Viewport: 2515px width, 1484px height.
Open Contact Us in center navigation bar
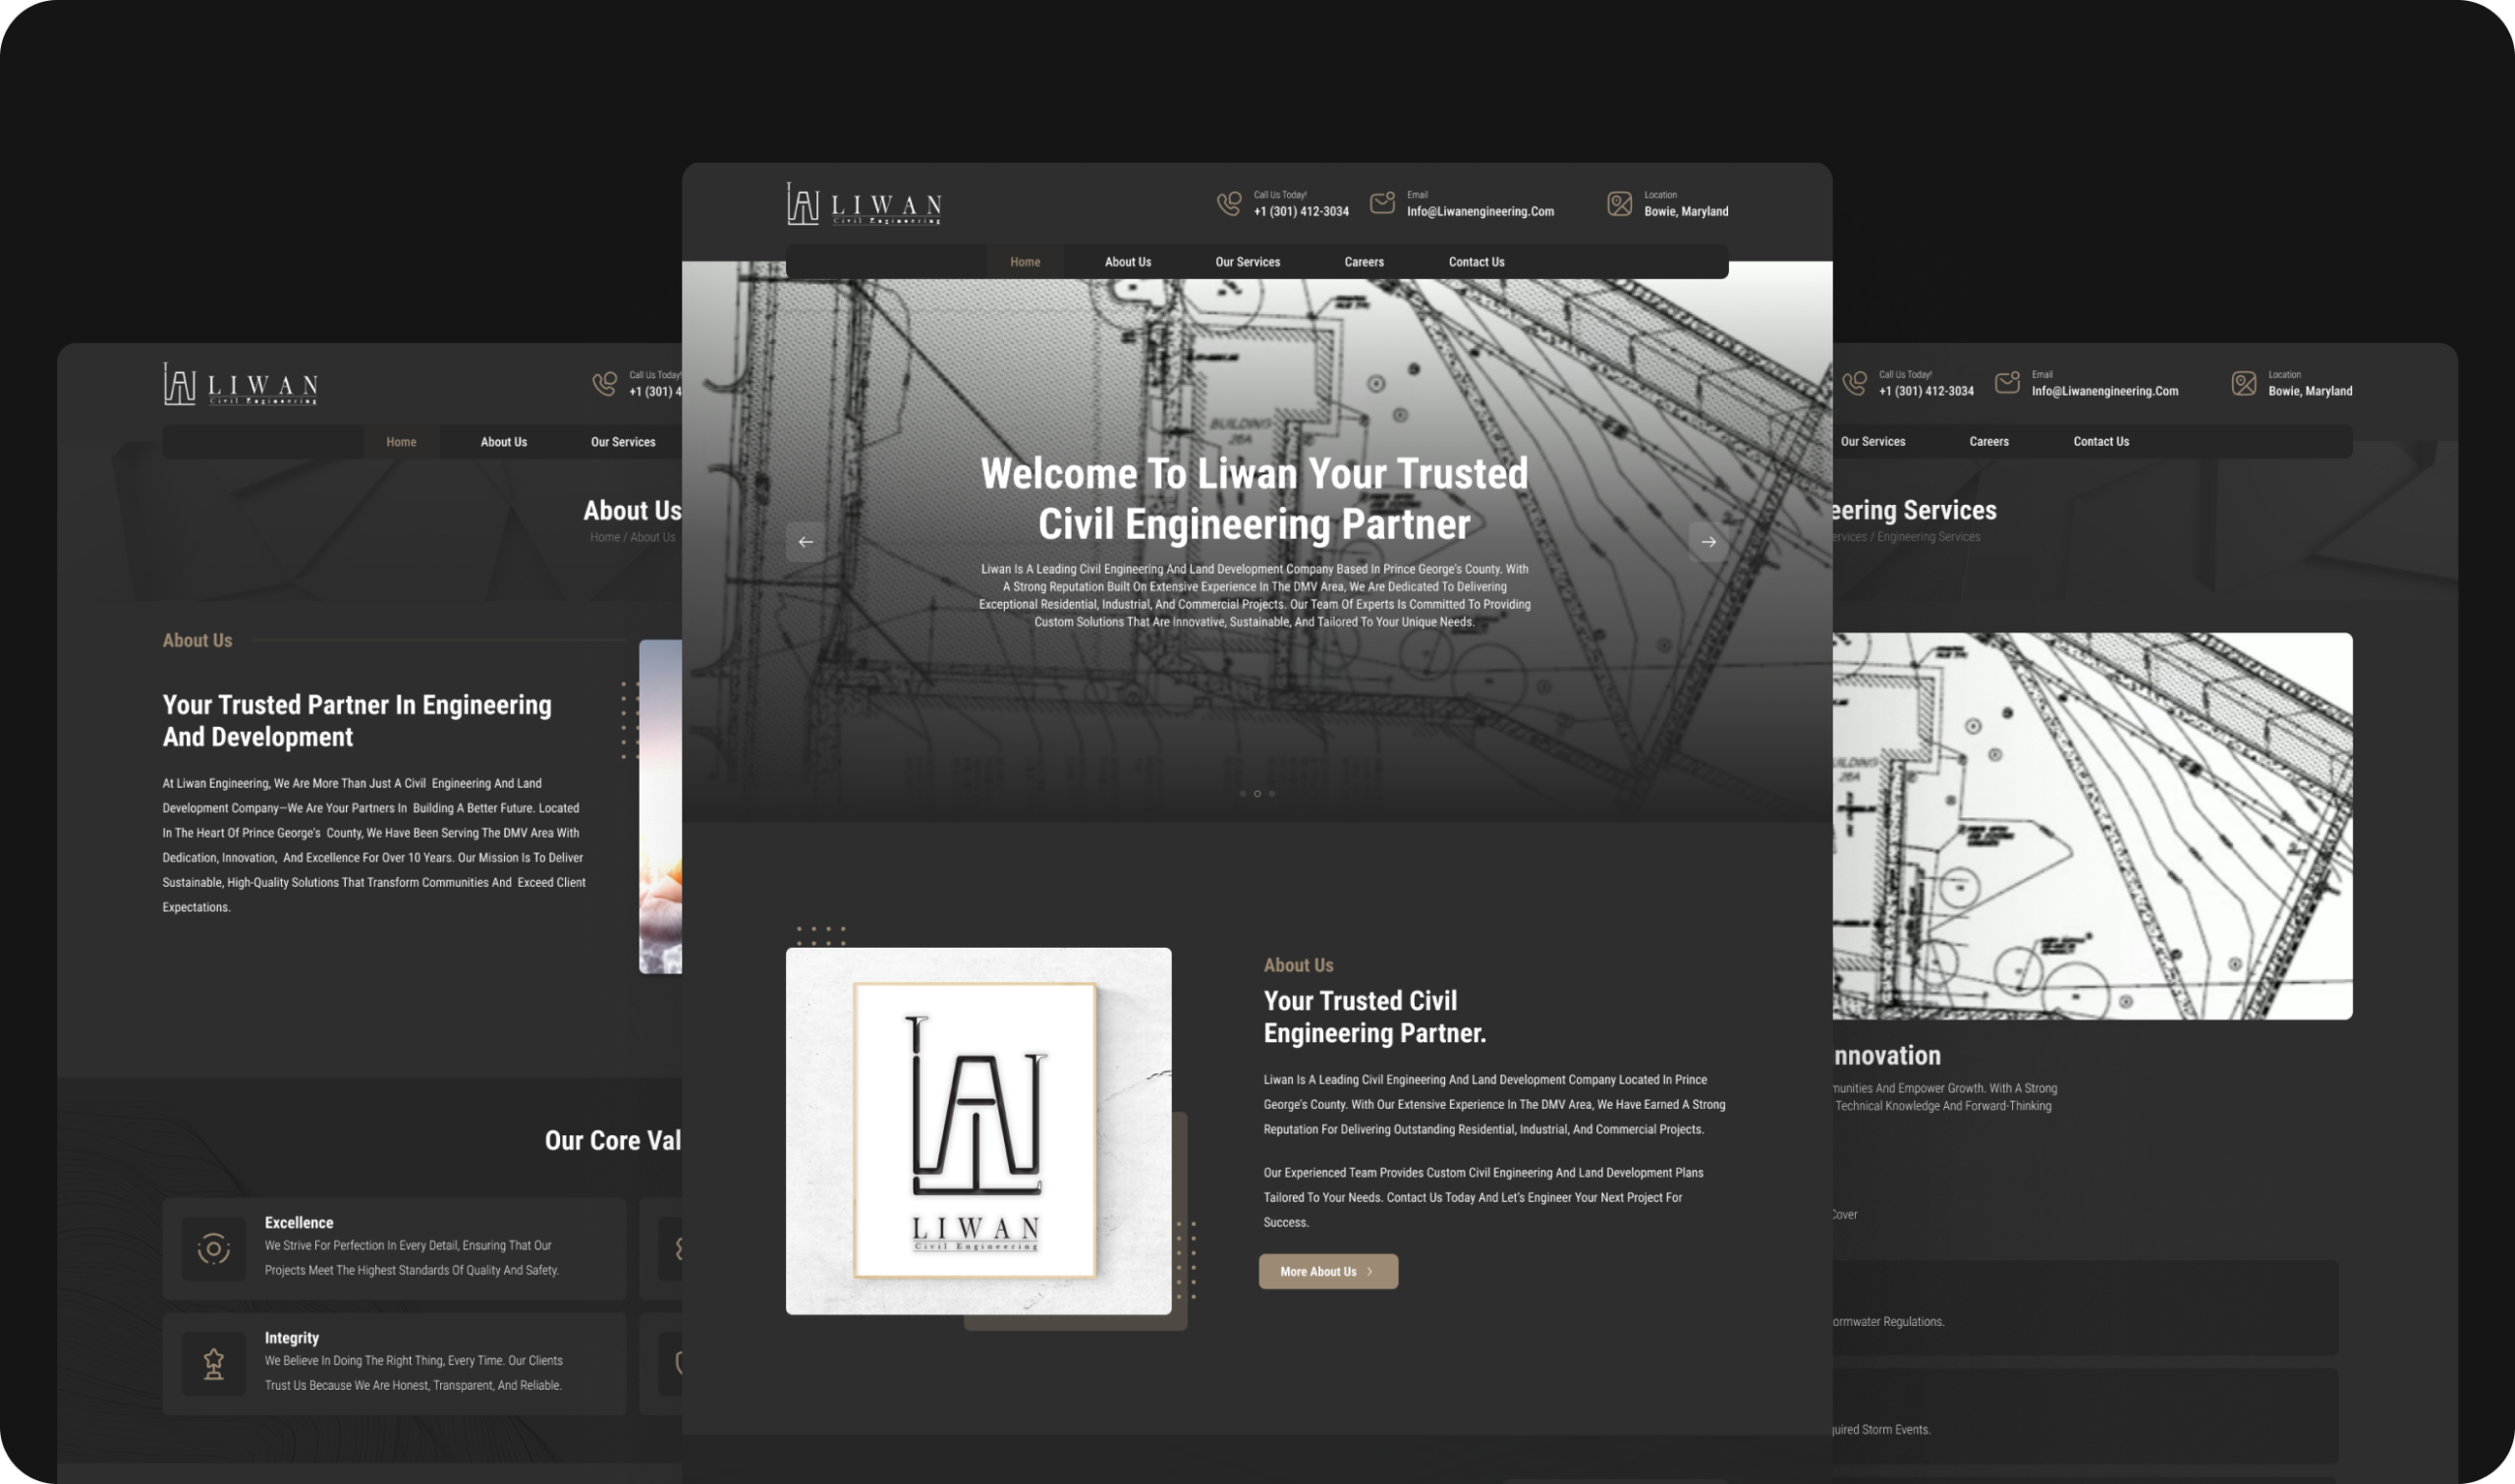pos(1476,262)
